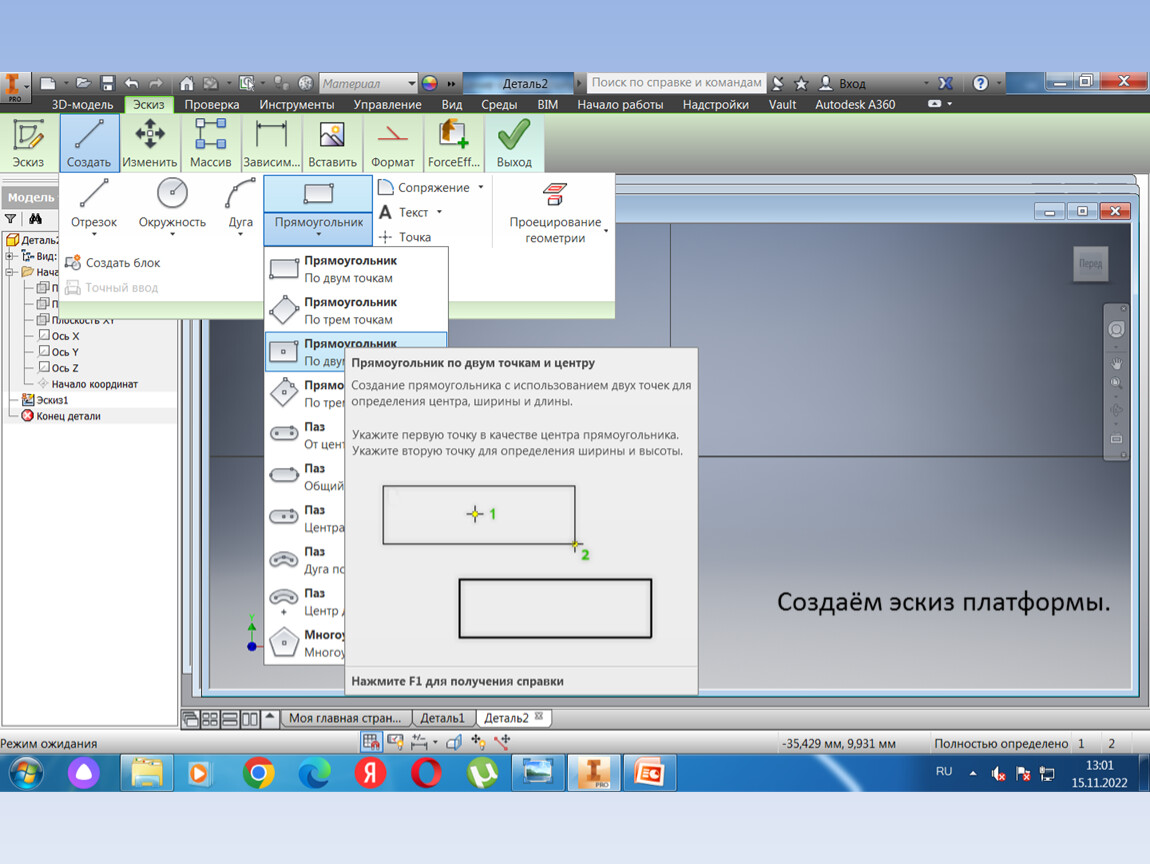Collapse the Начало folder in model tree
Screen dimensions: 1150x864
pos(10,271)
